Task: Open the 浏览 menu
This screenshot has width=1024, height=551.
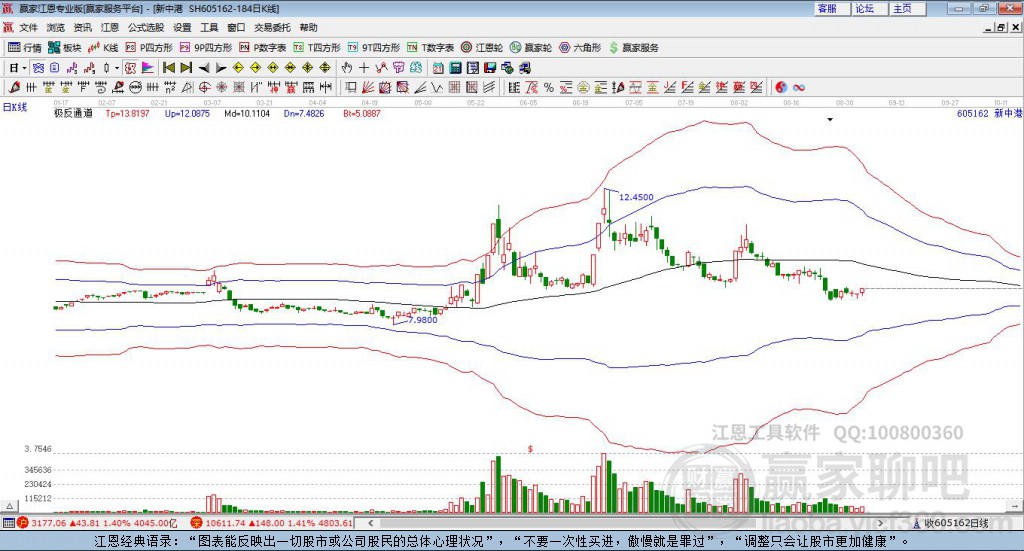Action: tap(56, 27)
